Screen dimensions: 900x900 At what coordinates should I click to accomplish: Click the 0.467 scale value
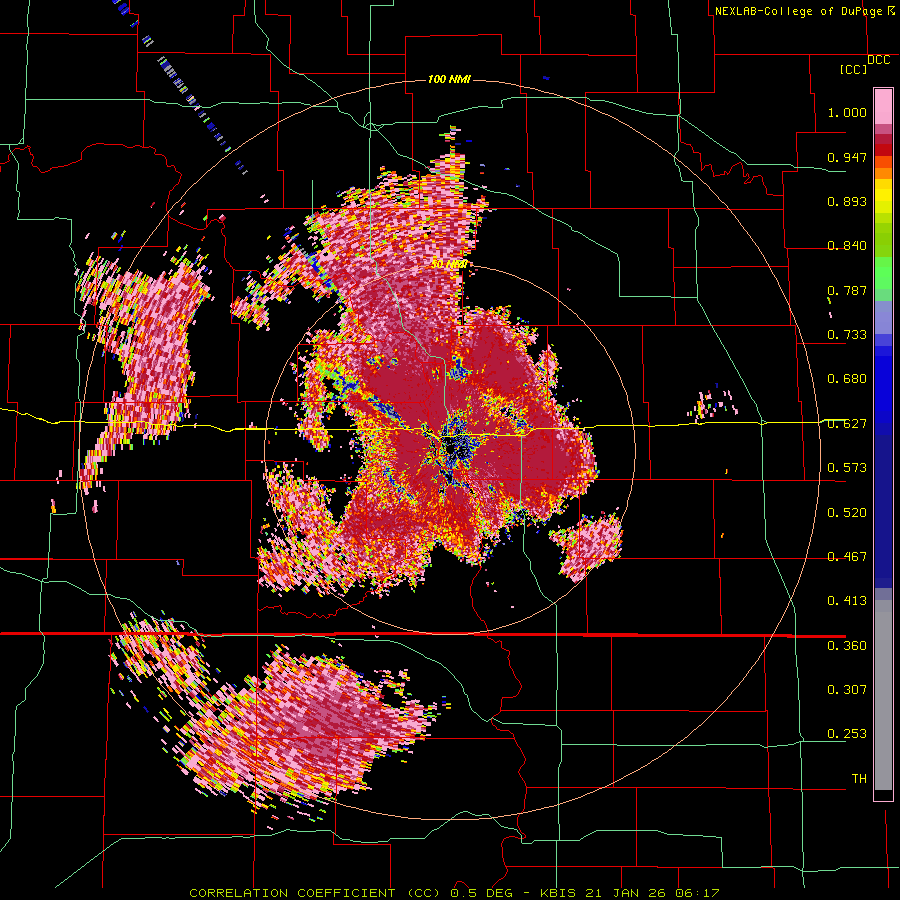pyautogui.click(x=847, y=557)
